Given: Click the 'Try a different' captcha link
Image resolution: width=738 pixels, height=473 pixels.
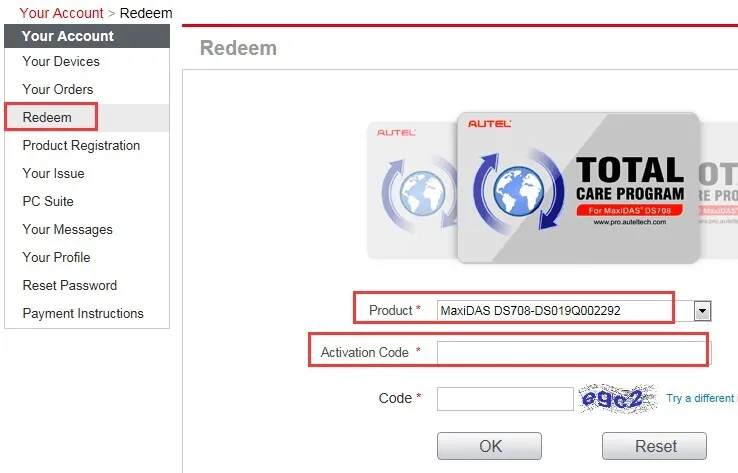Looking at the screenshot, I should pyautogui.click(x=702, y=398).
